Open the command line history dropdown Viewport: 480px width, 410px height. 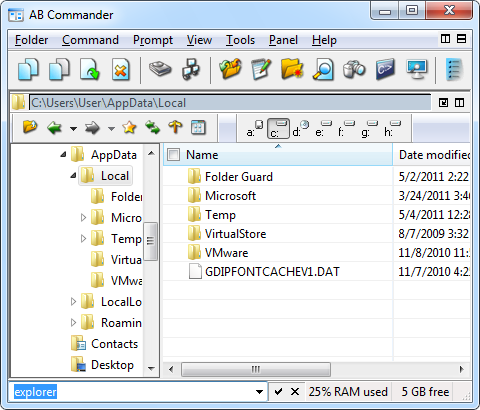(259, 392)
